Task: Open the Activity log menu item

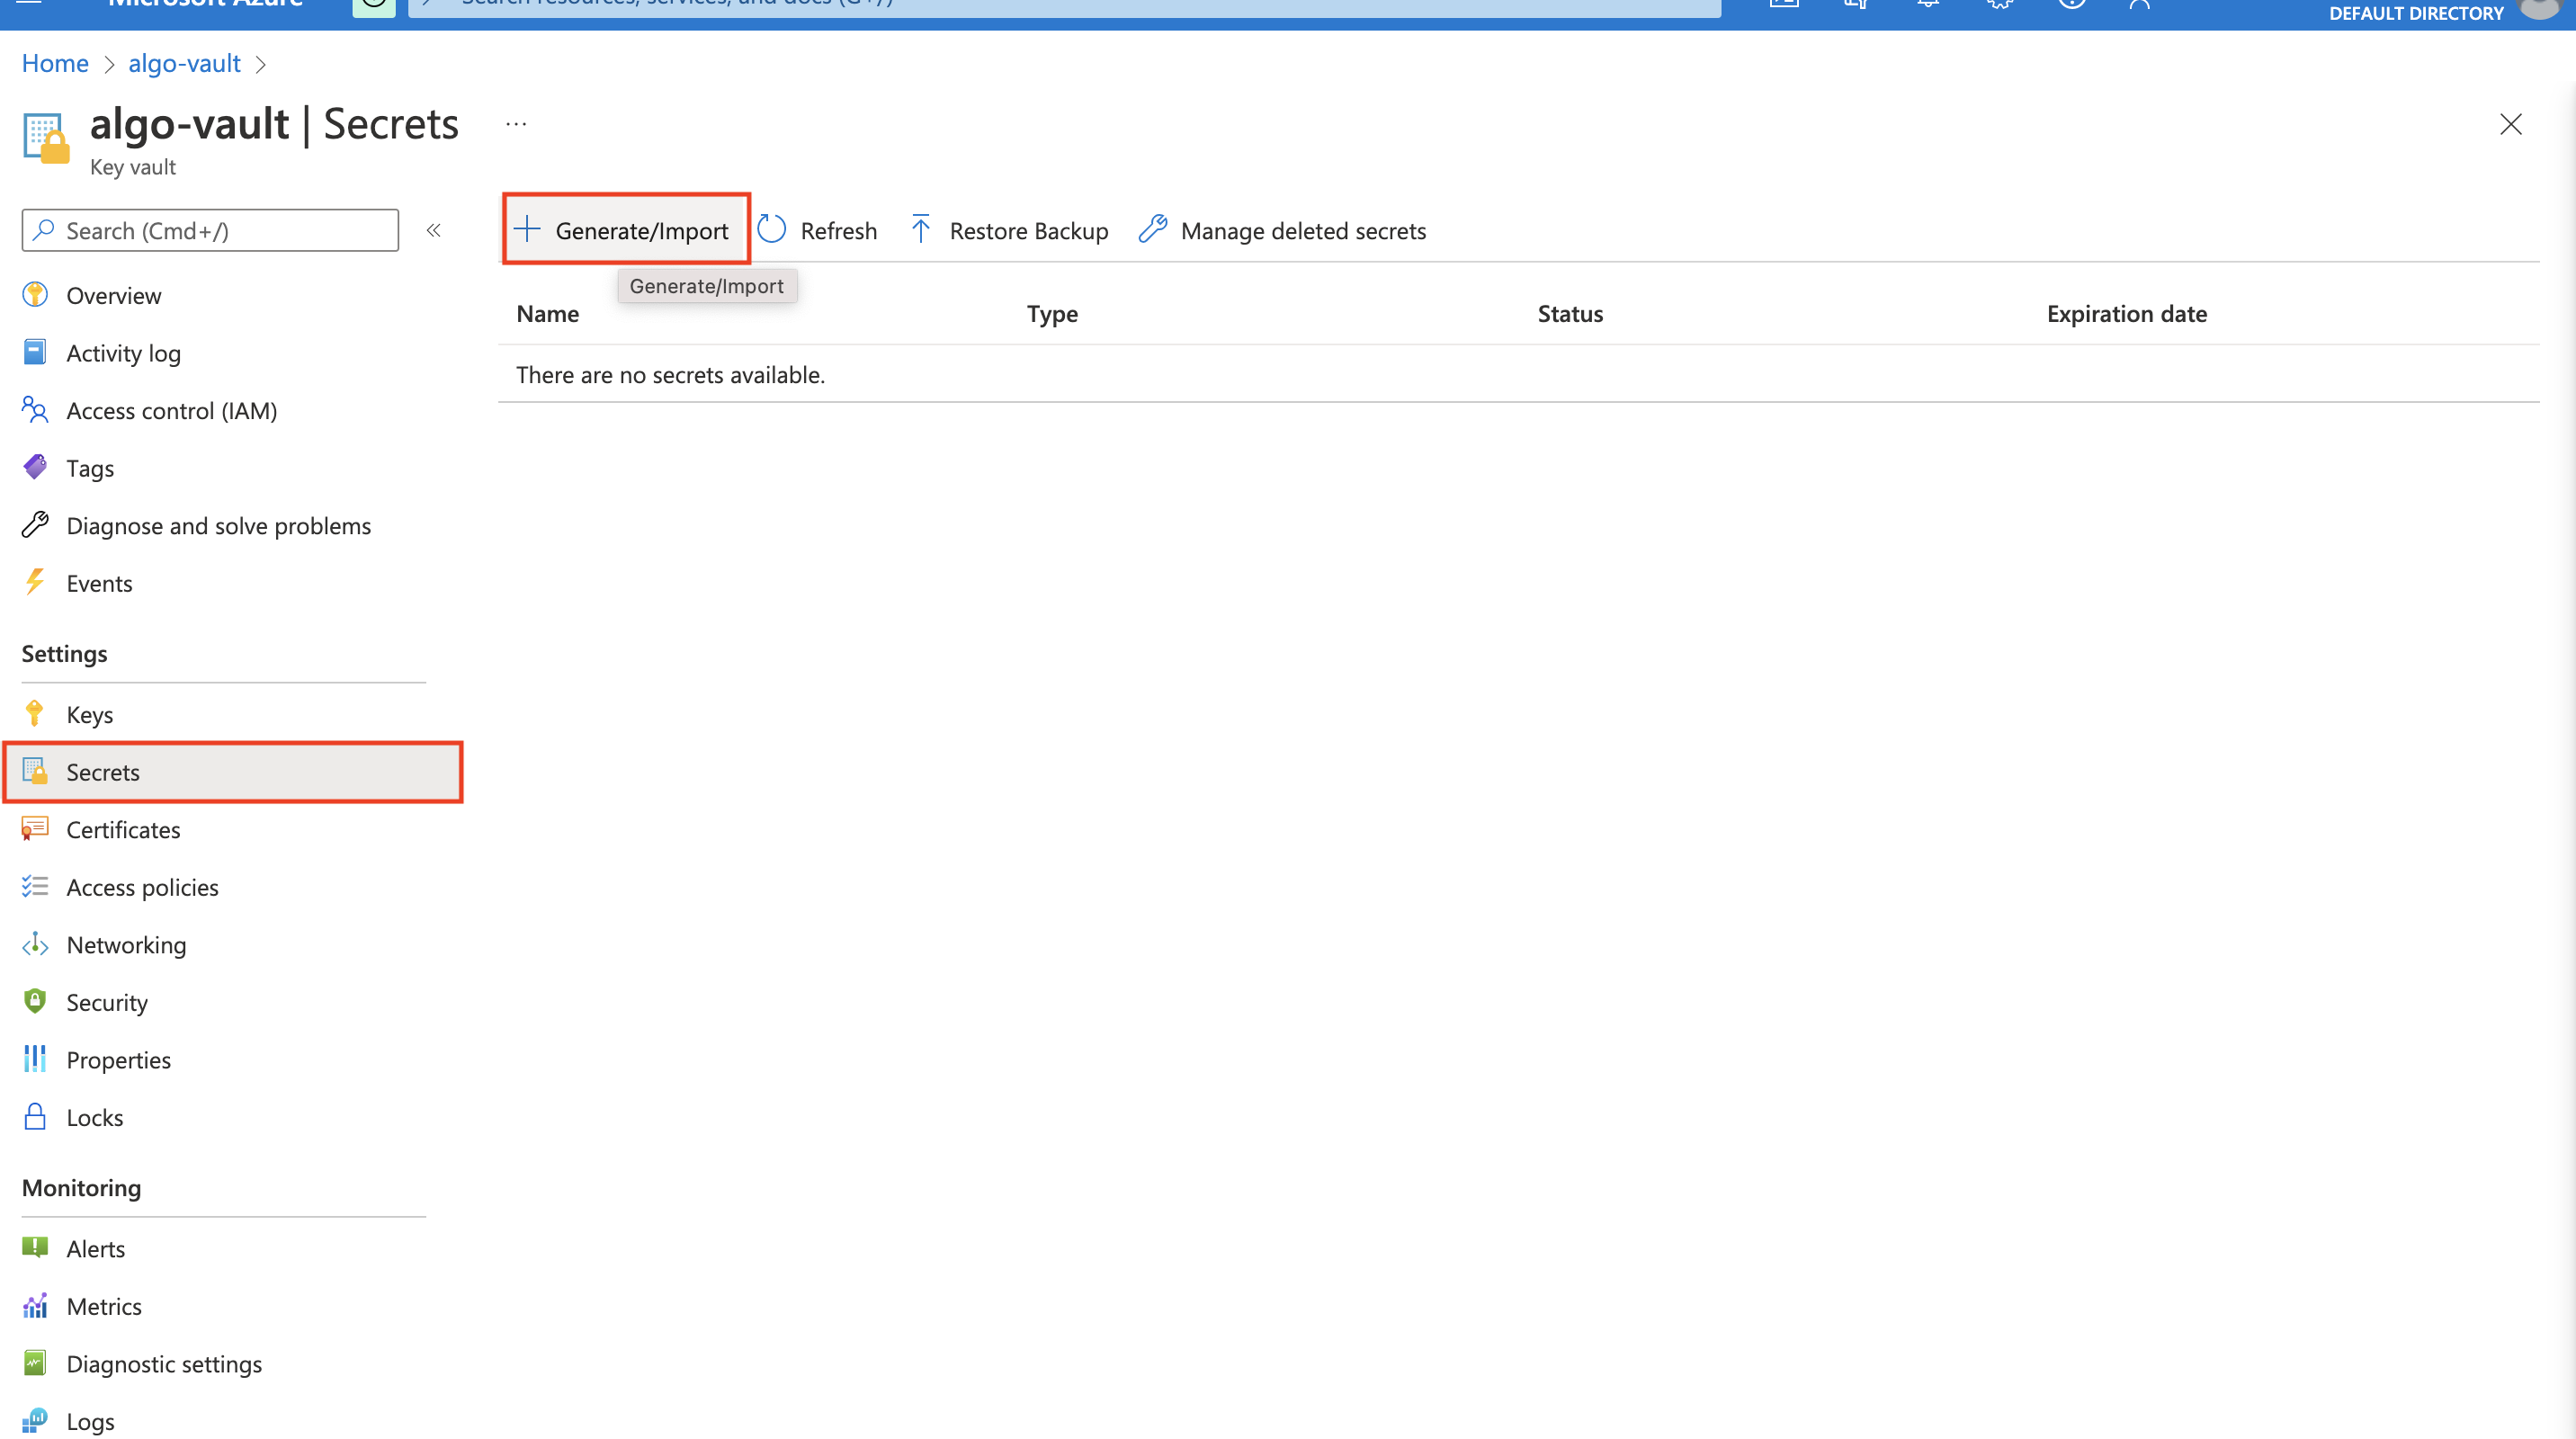Action: tap(123, 352)
